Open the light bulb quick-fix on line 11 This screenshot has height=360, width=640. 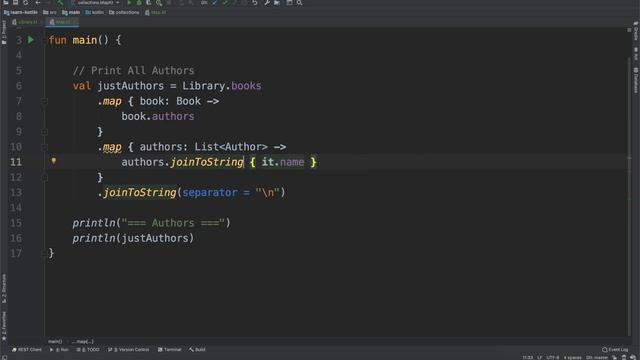[x=53, y=161]
